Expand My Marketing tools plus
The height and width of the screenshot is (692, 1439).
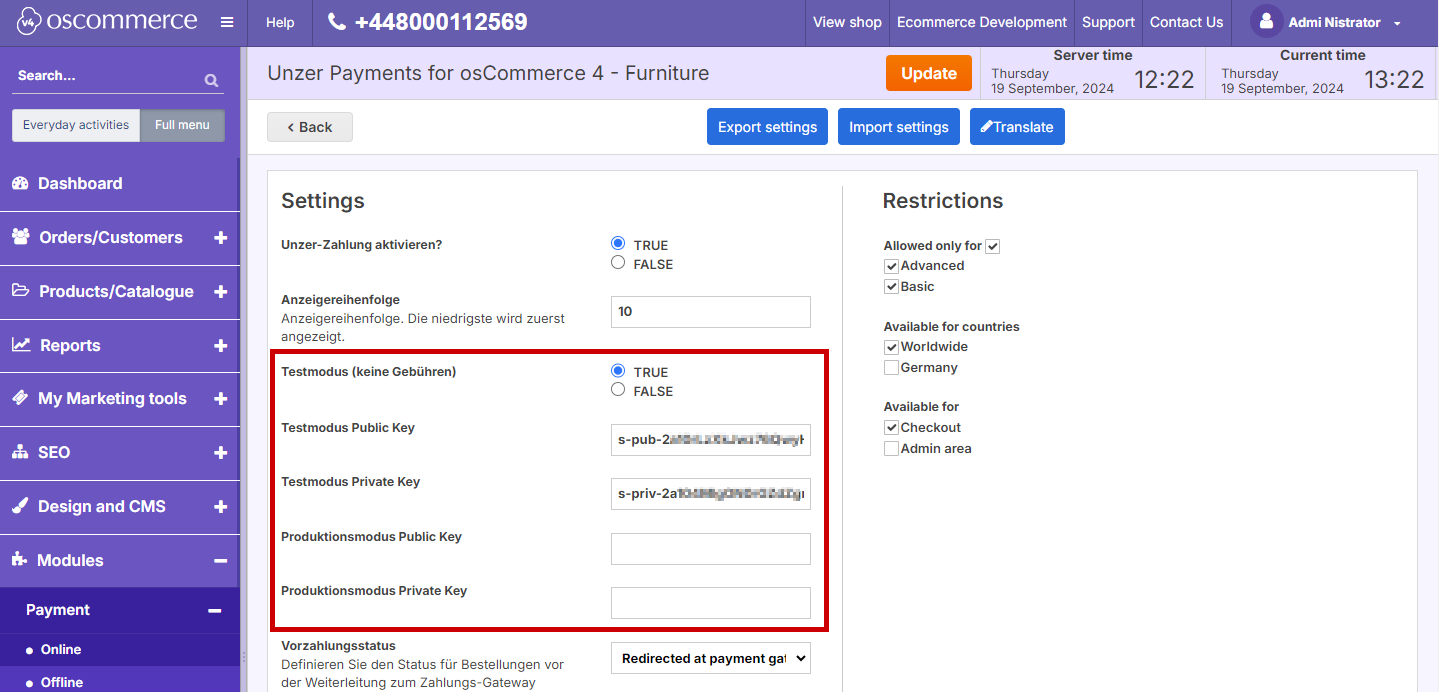[x=220, y=399]
